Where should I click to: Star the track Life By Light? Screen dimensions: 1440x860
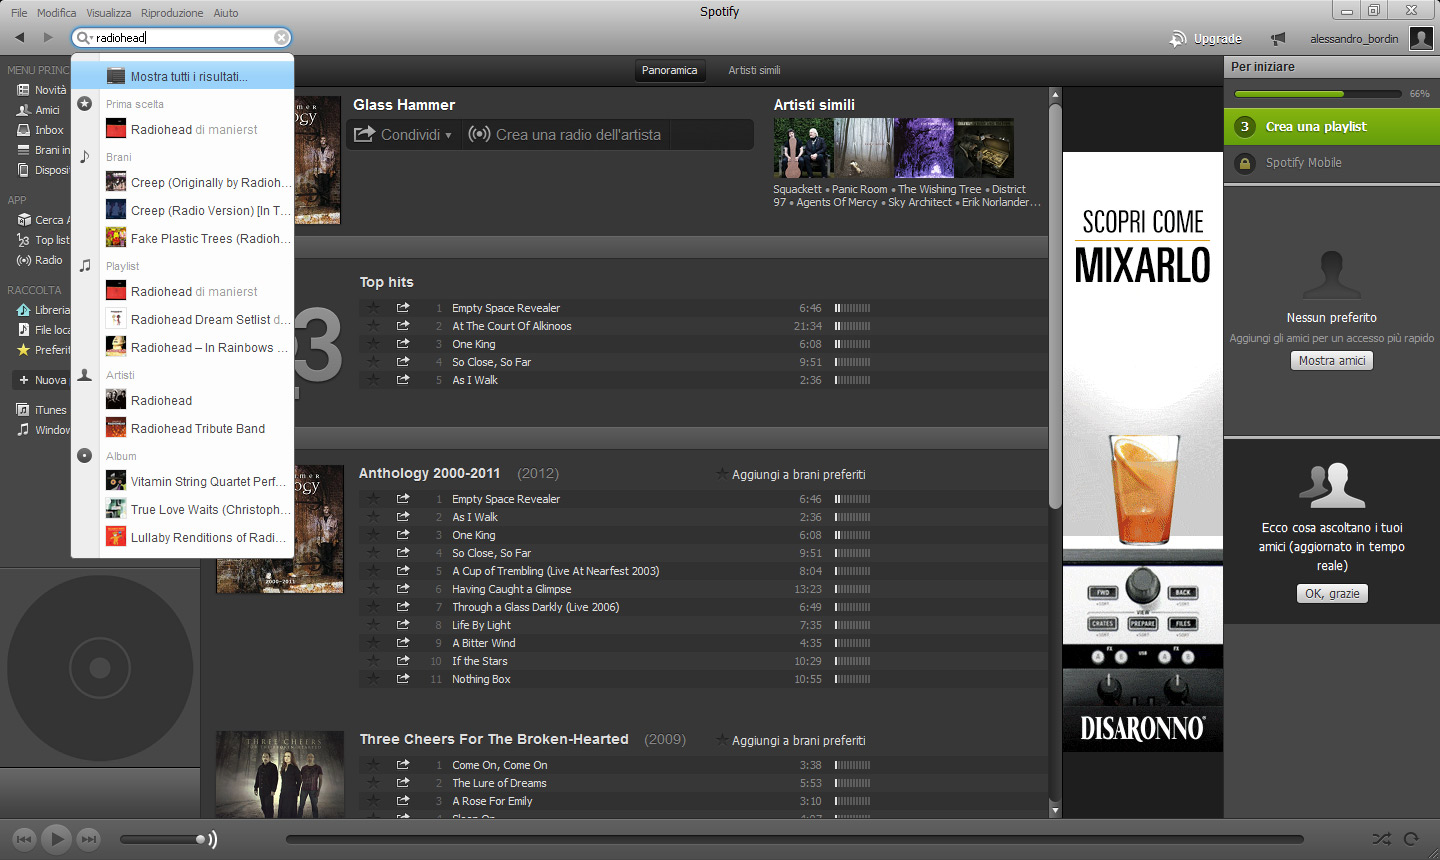point(373,625)
